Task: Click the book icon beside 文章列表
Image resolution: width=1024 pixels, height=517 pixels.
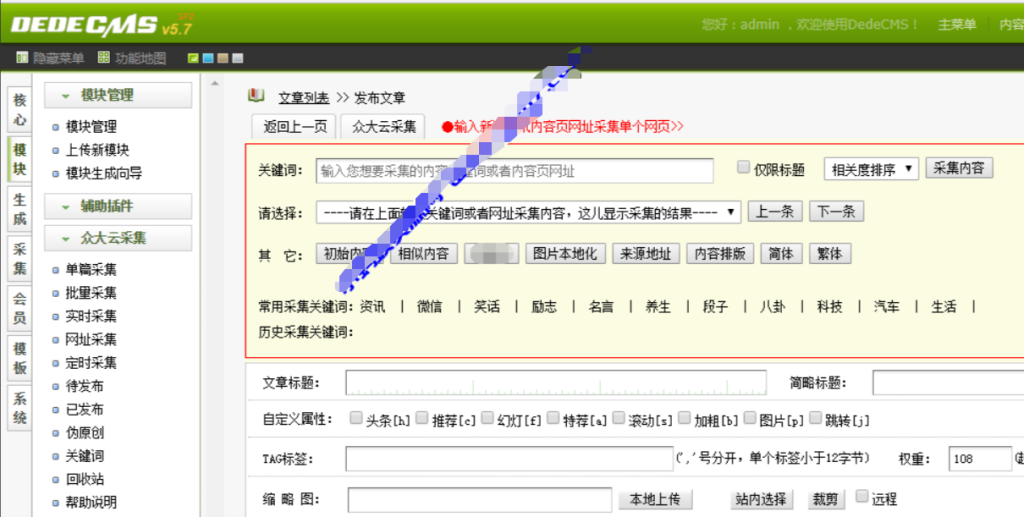Action: pos(256,96)
